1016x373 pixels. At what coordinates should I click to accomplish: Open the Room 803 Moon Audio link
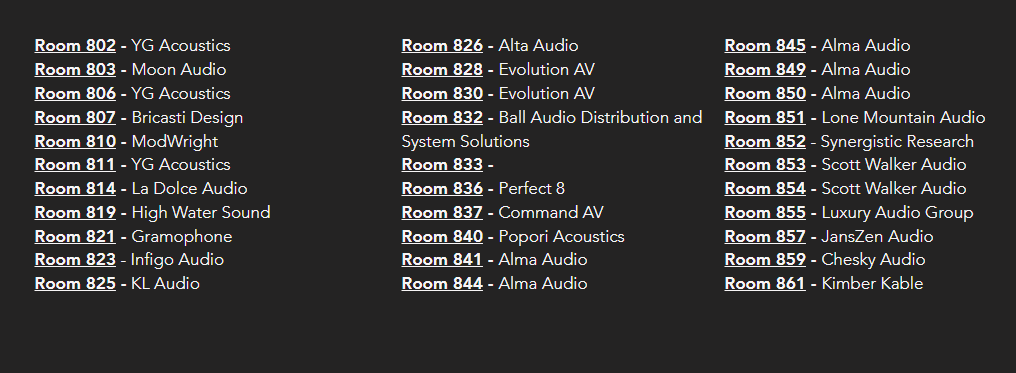75,70
